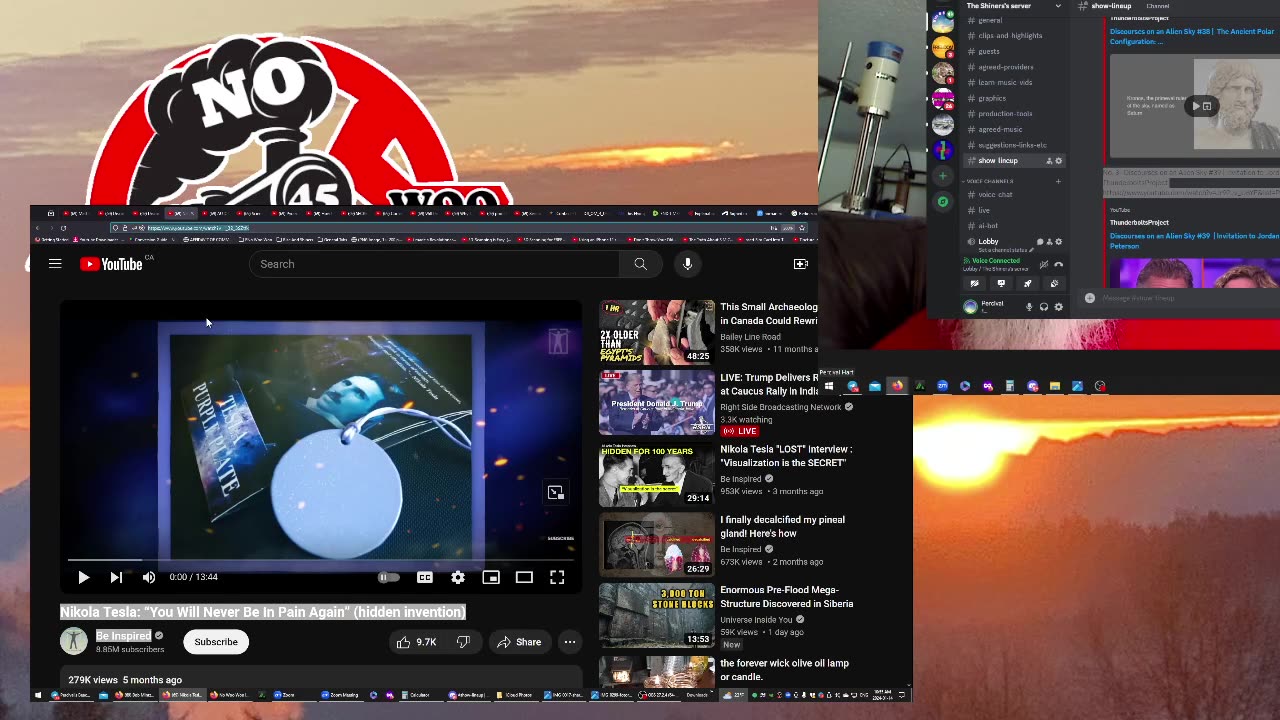Turn on Discord camera button
Image resolution: width=1280 pixels, height=720 pixels.
[974, 284]
